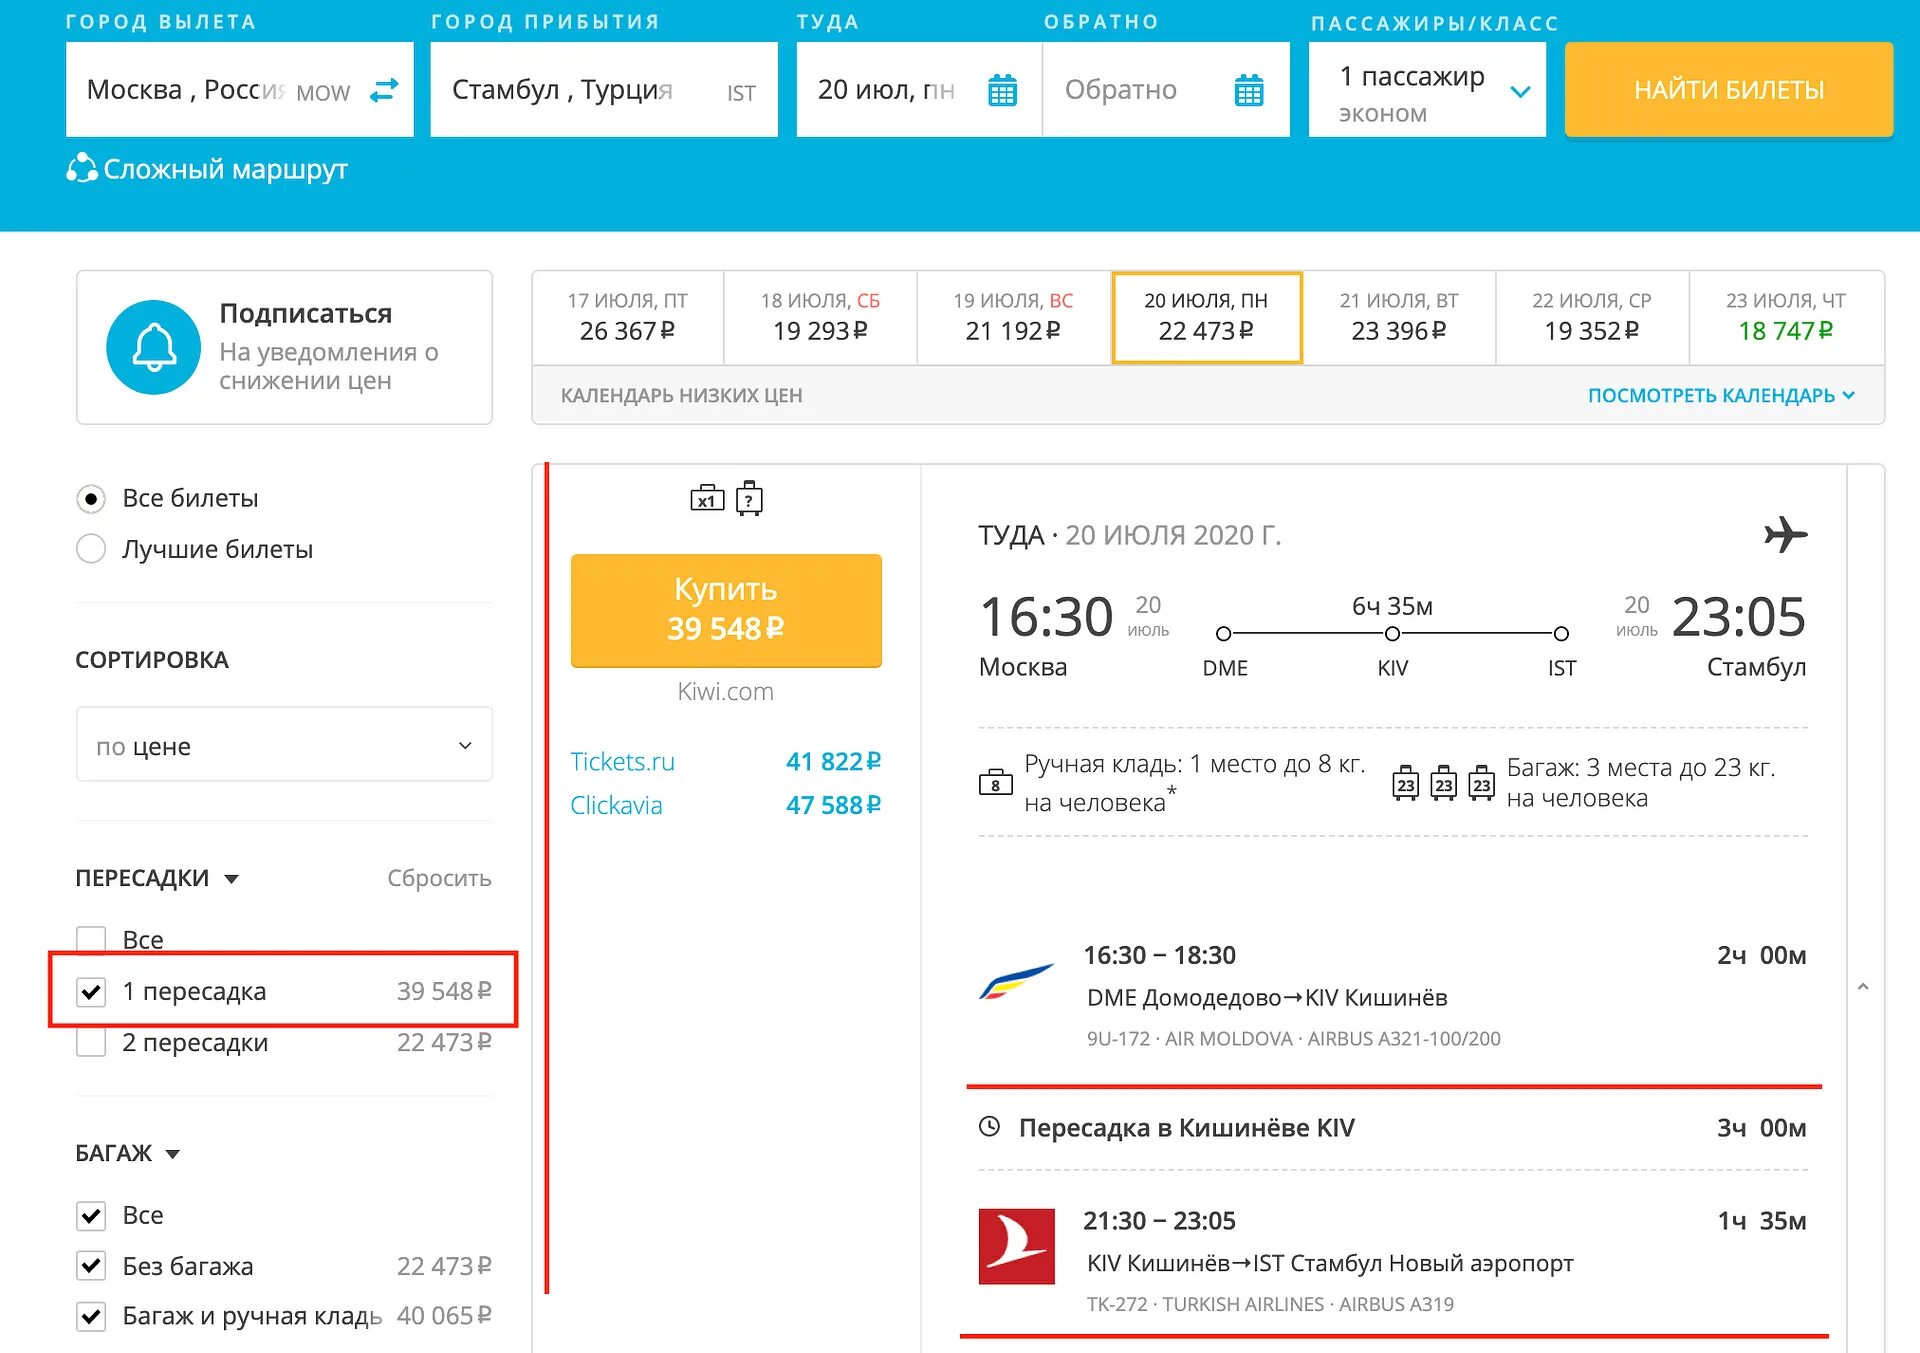Image resolution: width=1920 pixels, height=1353 pixels.
Task: Click the Turkish Airlines logo
Action: (x=1016, y=1246)
